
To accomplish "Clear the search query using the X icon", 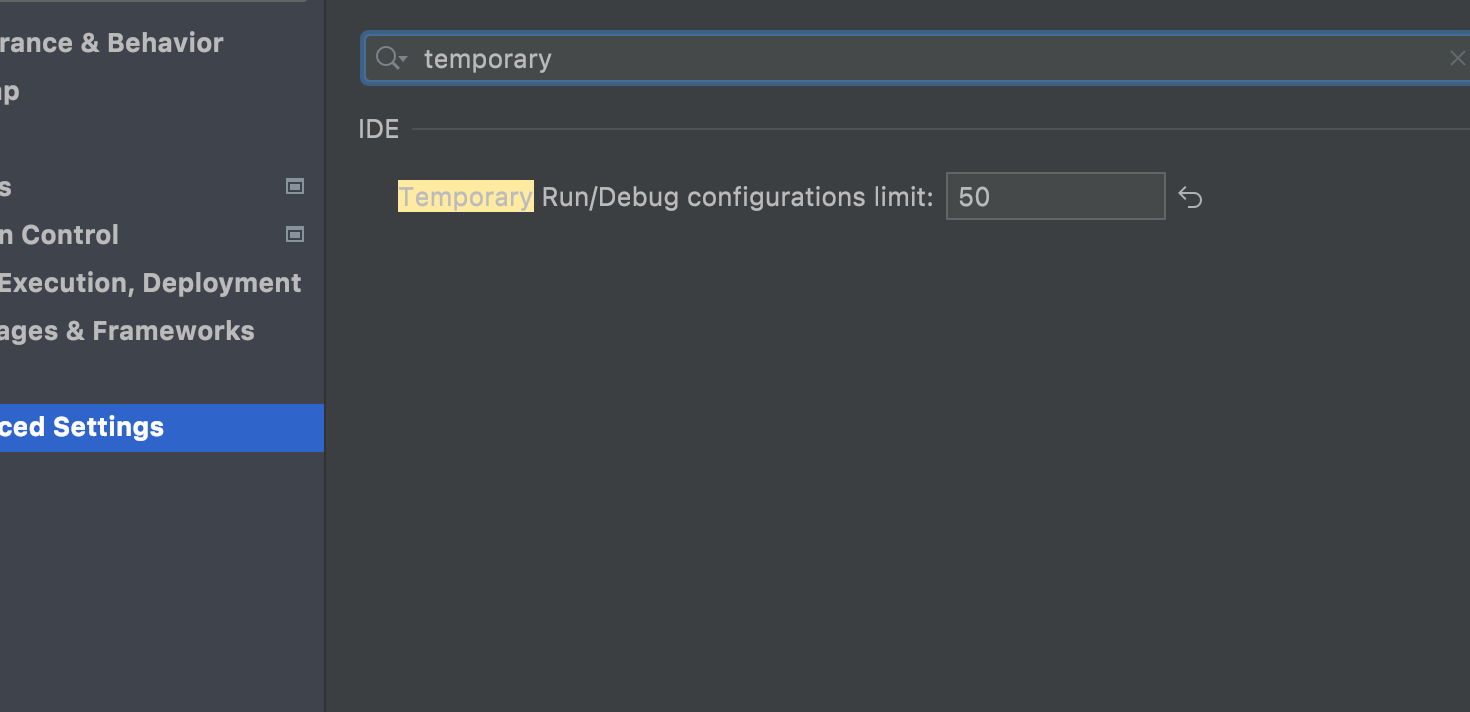I will 1457,58.
